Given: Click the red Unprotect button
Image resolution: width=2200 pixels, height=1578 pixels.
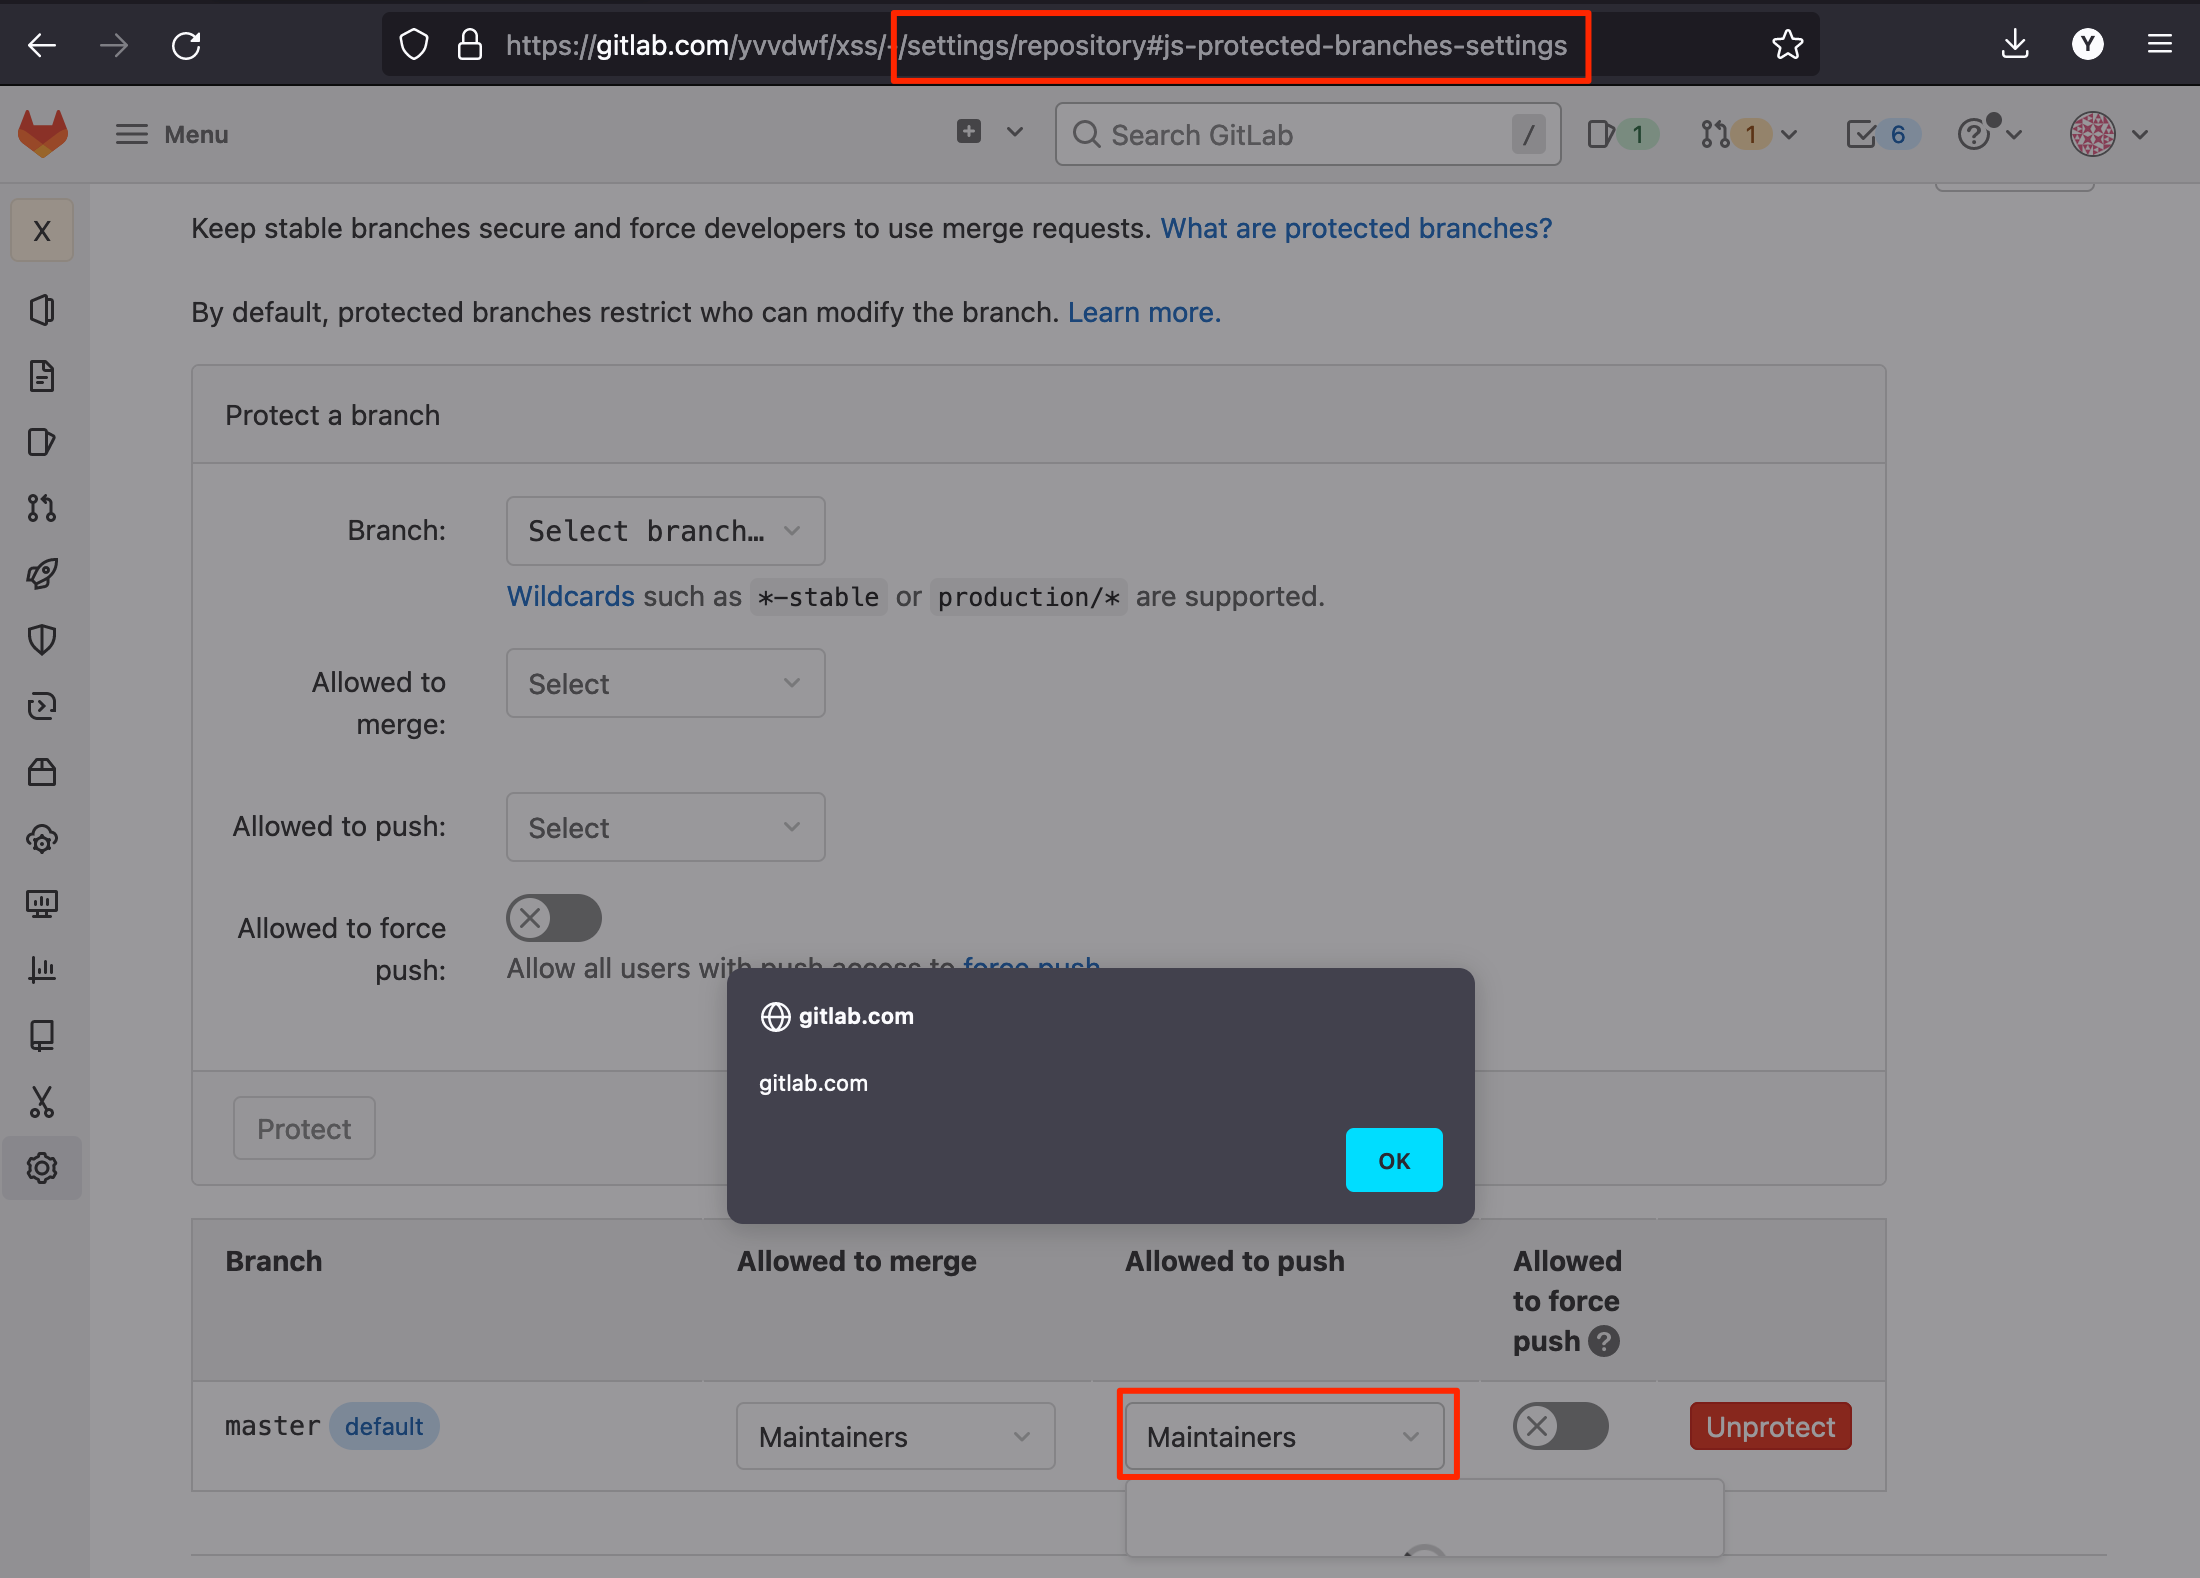Looking at the screenshot, I should click(1770, 1427).
